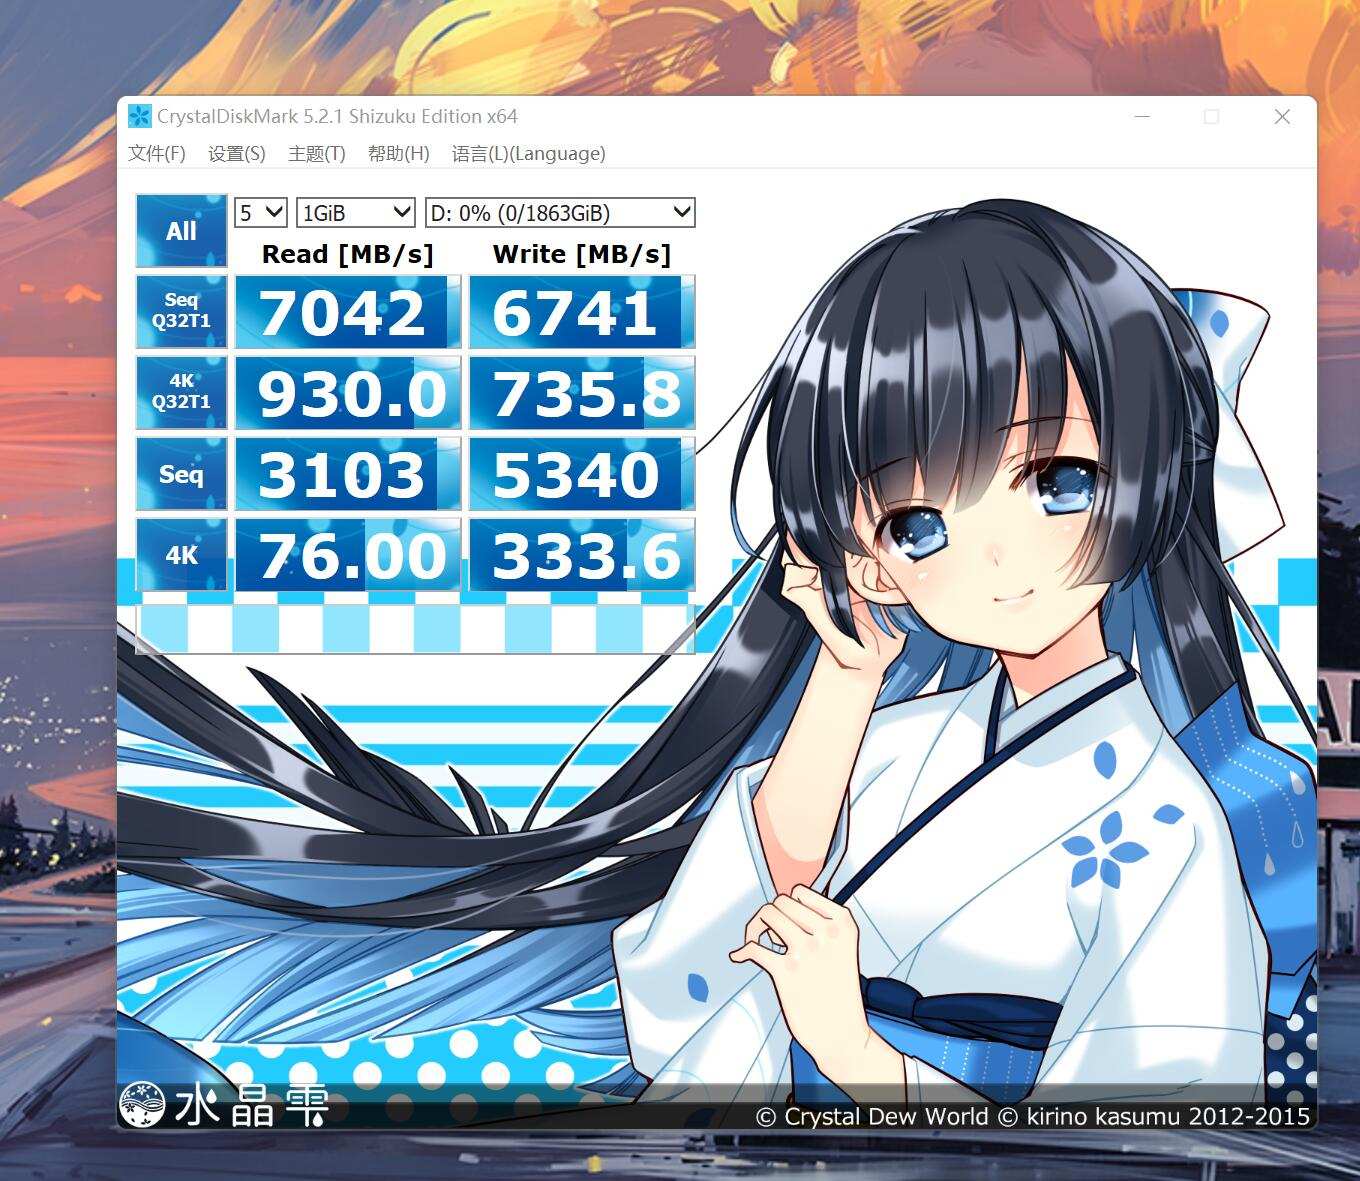Start the 4K Q32T1 test
This screenshot has height=1181, width=1360.
pyautogui.click(x=181, y=392)
